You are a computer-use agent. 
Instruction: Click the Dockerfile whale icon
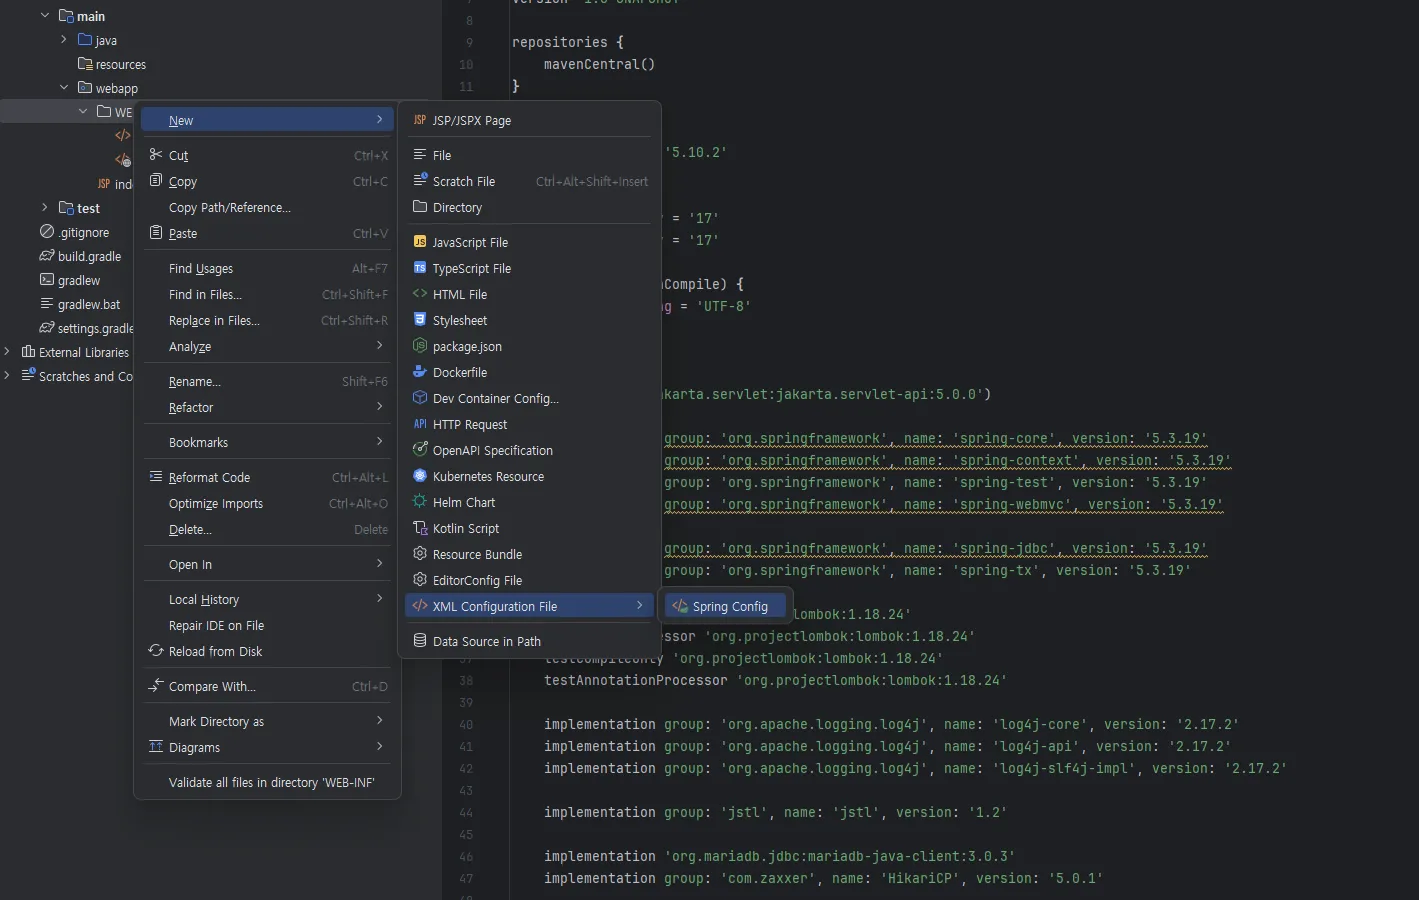point(420,372)
